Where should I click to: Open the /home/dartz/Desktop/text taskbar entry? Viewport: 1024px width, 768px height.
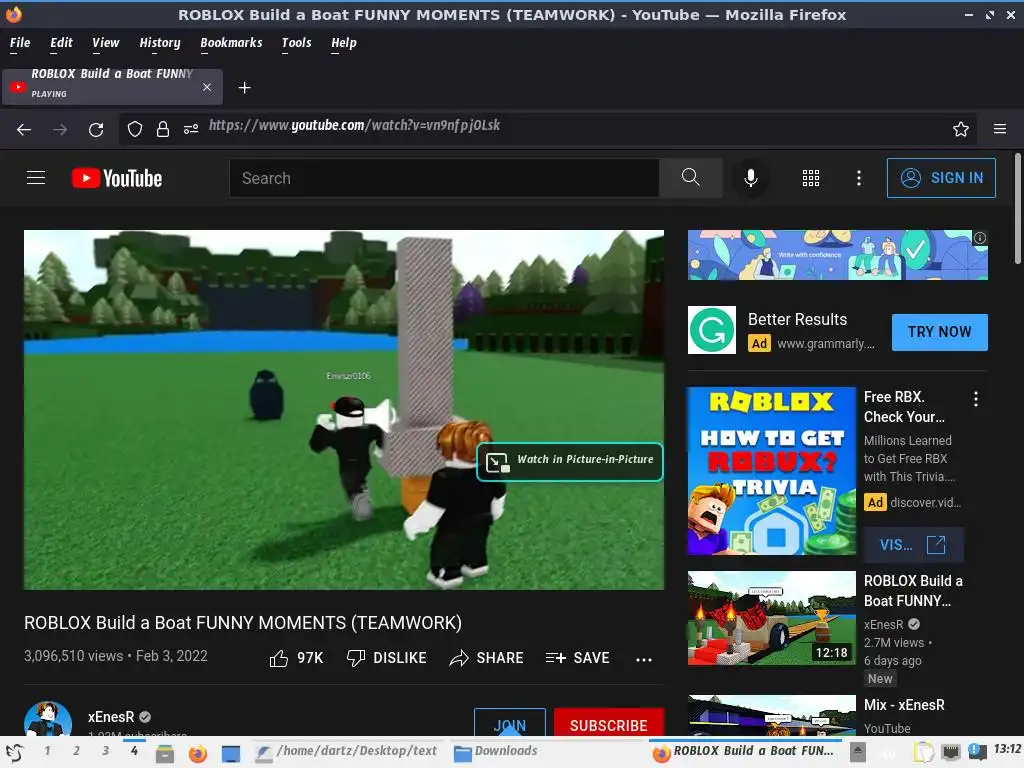[347, 752]
